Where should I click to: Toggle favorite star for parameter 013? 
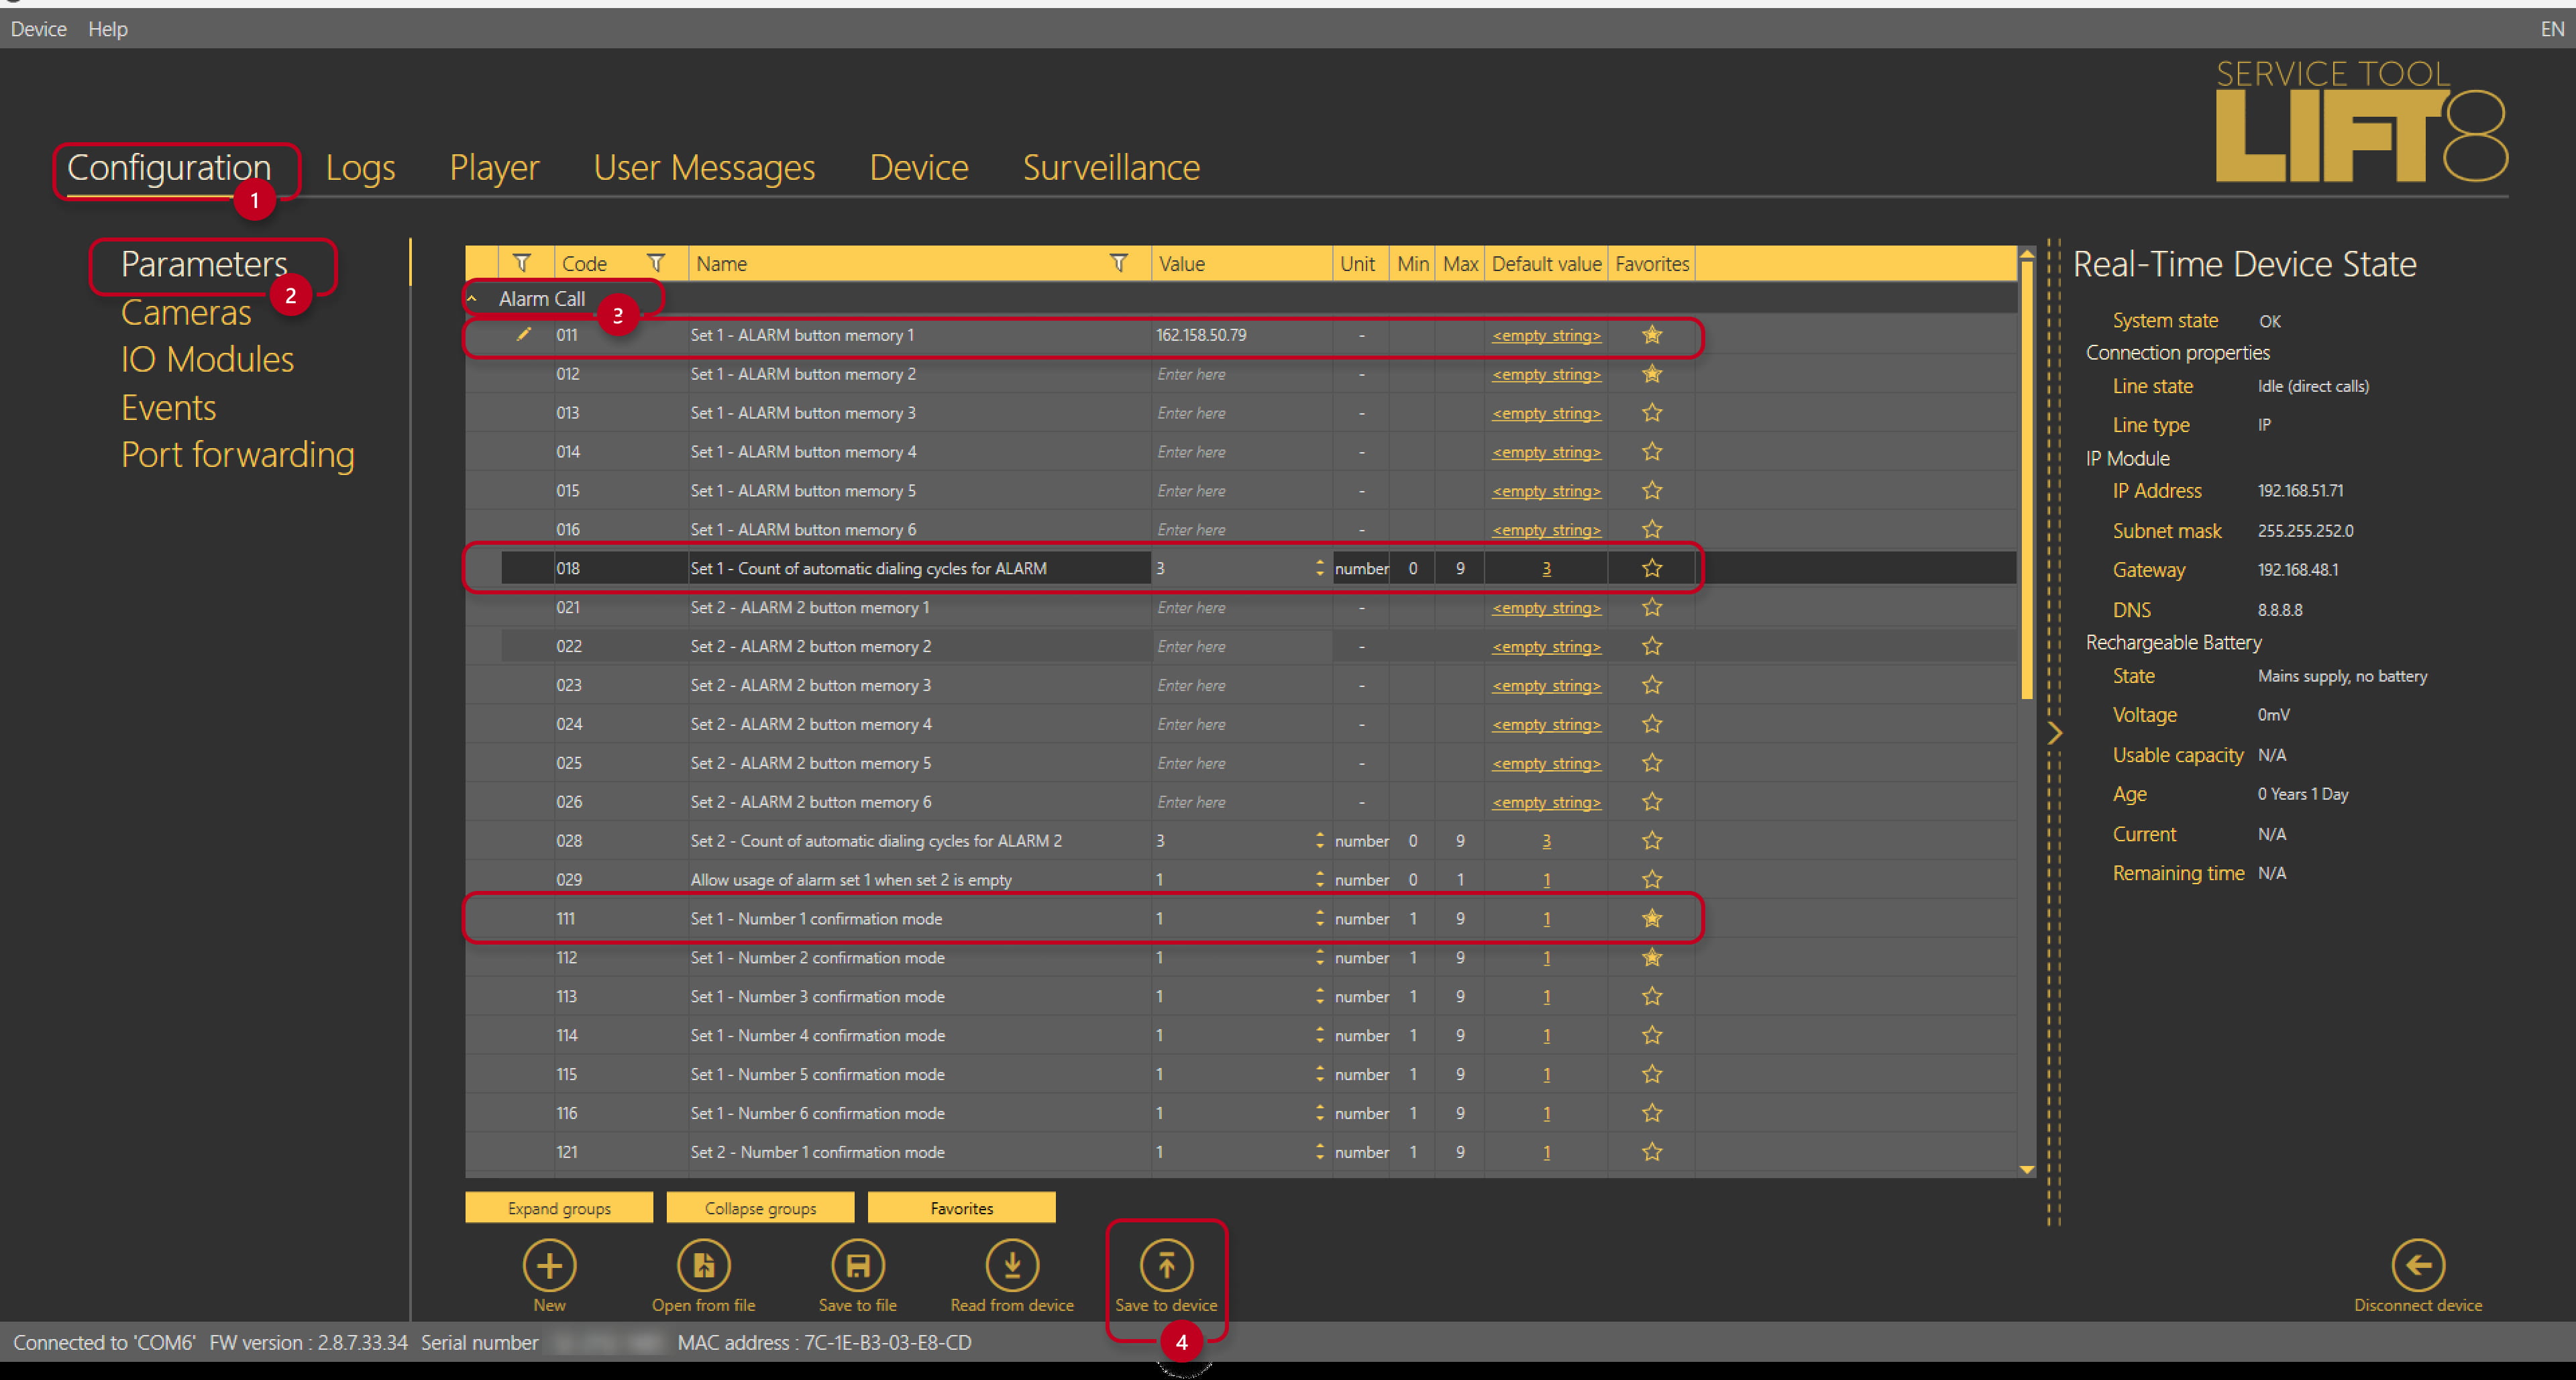1652,413
